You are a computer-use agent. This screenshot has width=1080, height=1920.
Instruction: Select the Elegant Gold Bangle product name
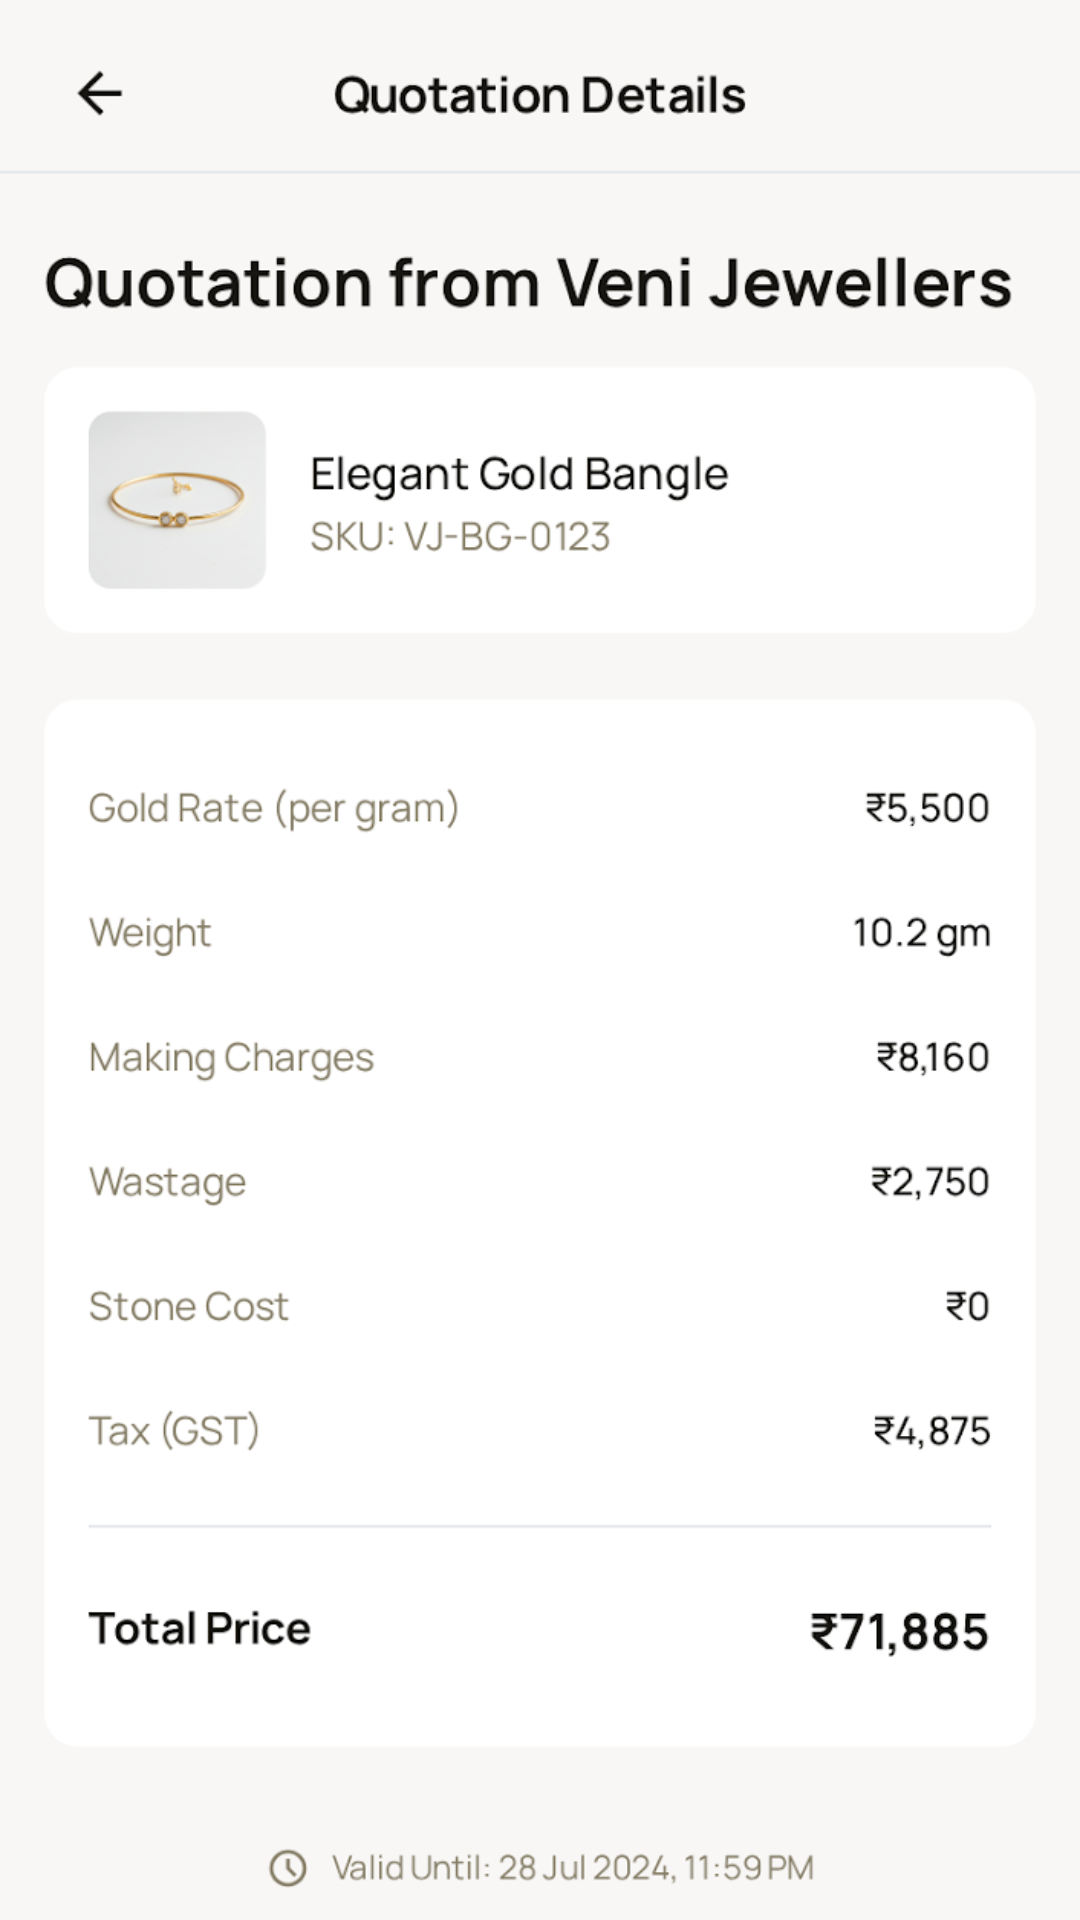[519, 474]
